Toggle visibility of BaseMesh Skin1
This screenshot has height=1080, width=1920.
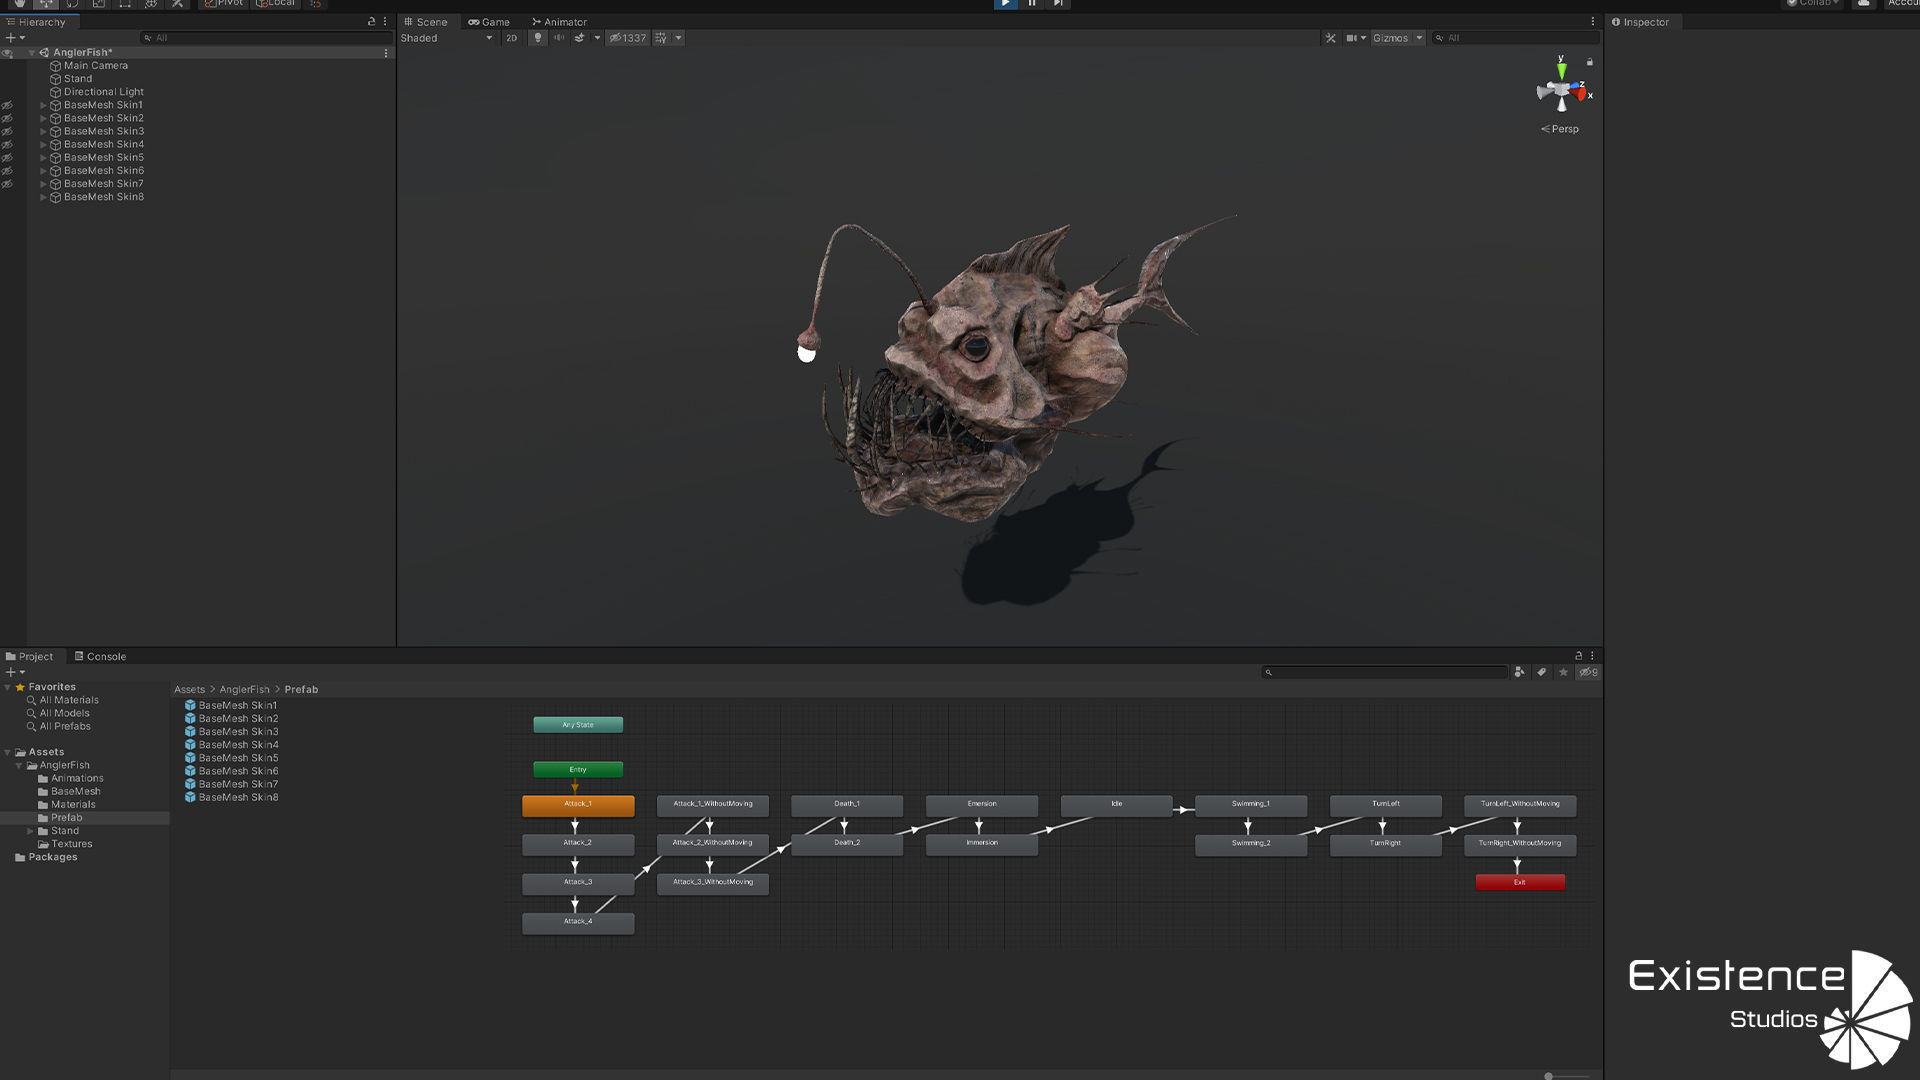[x=7, y=105]
